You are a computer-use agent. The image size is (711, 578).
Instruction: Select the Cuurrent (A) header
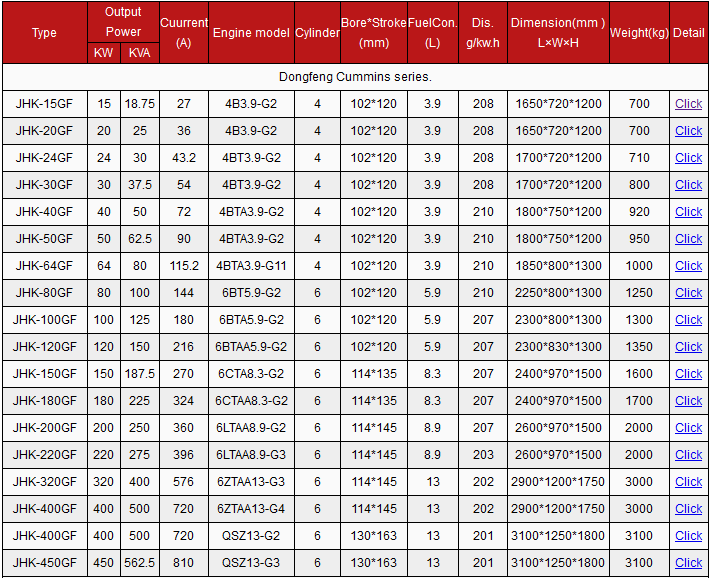click(184, 33)
